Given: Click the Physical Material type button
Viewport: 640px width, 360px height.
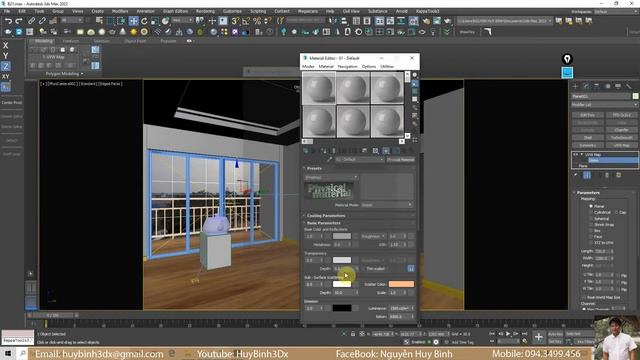Looking at the screenshot, I should pyautogui.click(x=400, y=160).
